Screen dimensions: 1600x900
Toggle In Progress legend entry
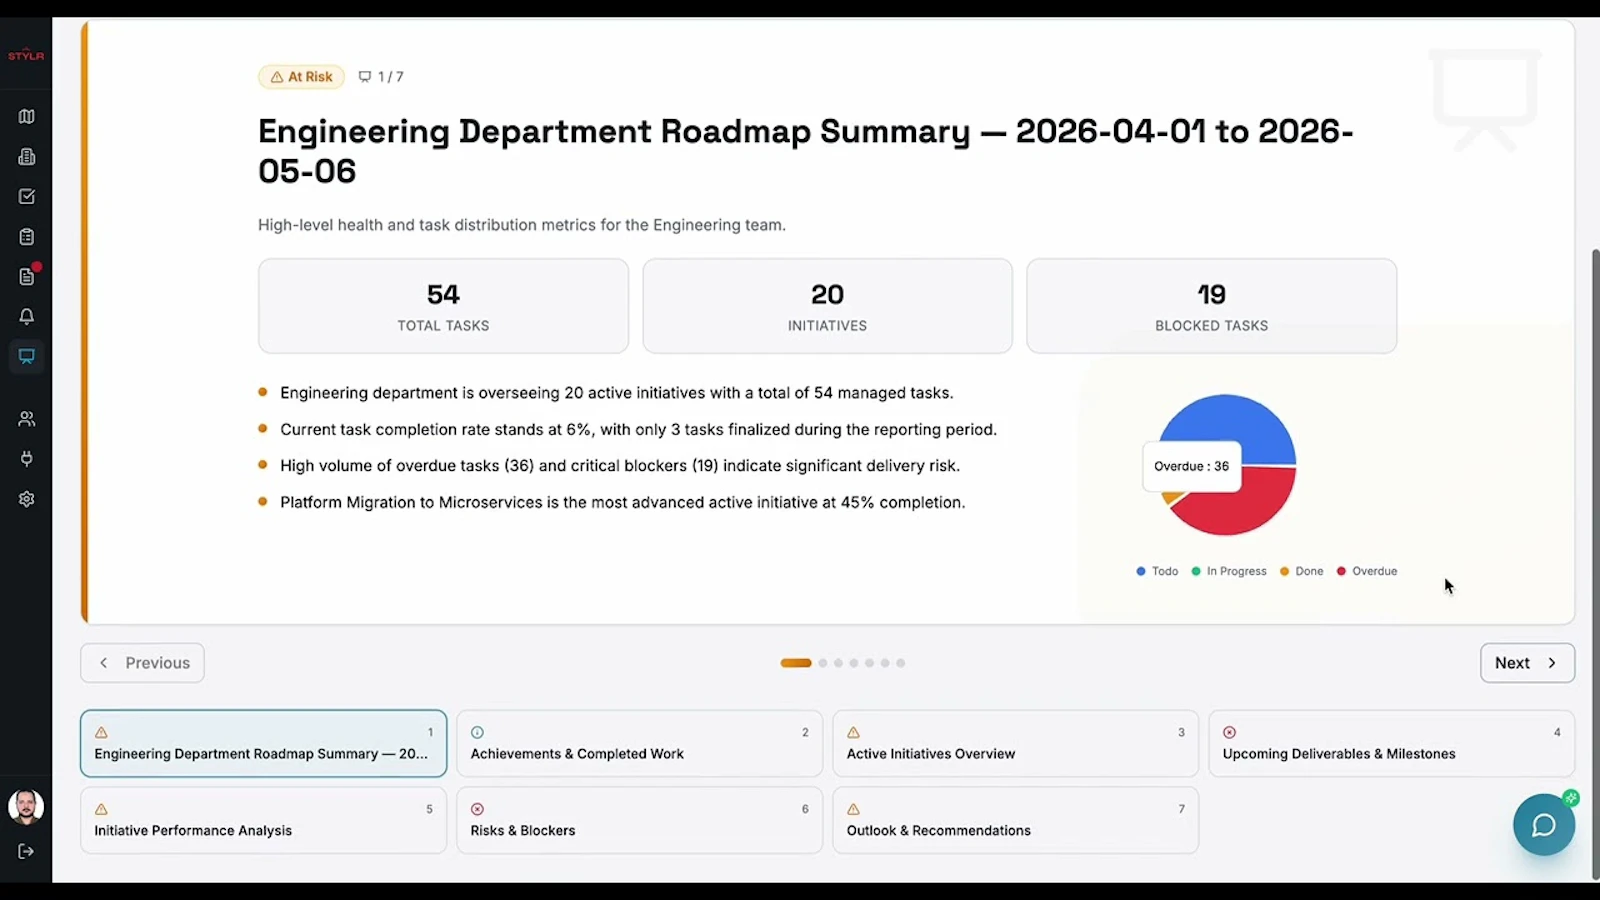(x=1229, y=571)
